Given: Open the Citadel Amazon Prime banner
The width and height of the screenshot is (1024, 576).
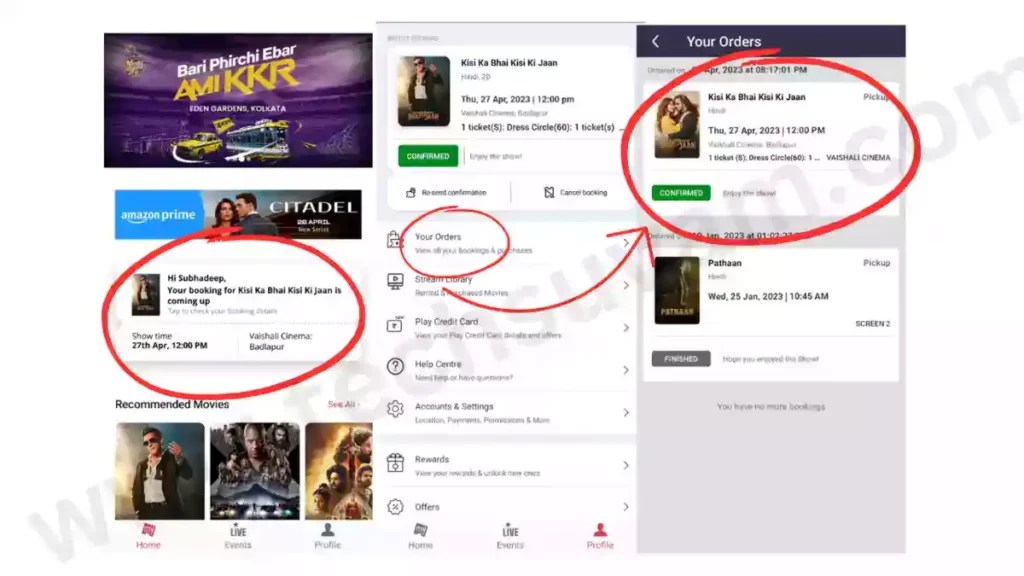Looking at the screenshot, I should (237, 214).
